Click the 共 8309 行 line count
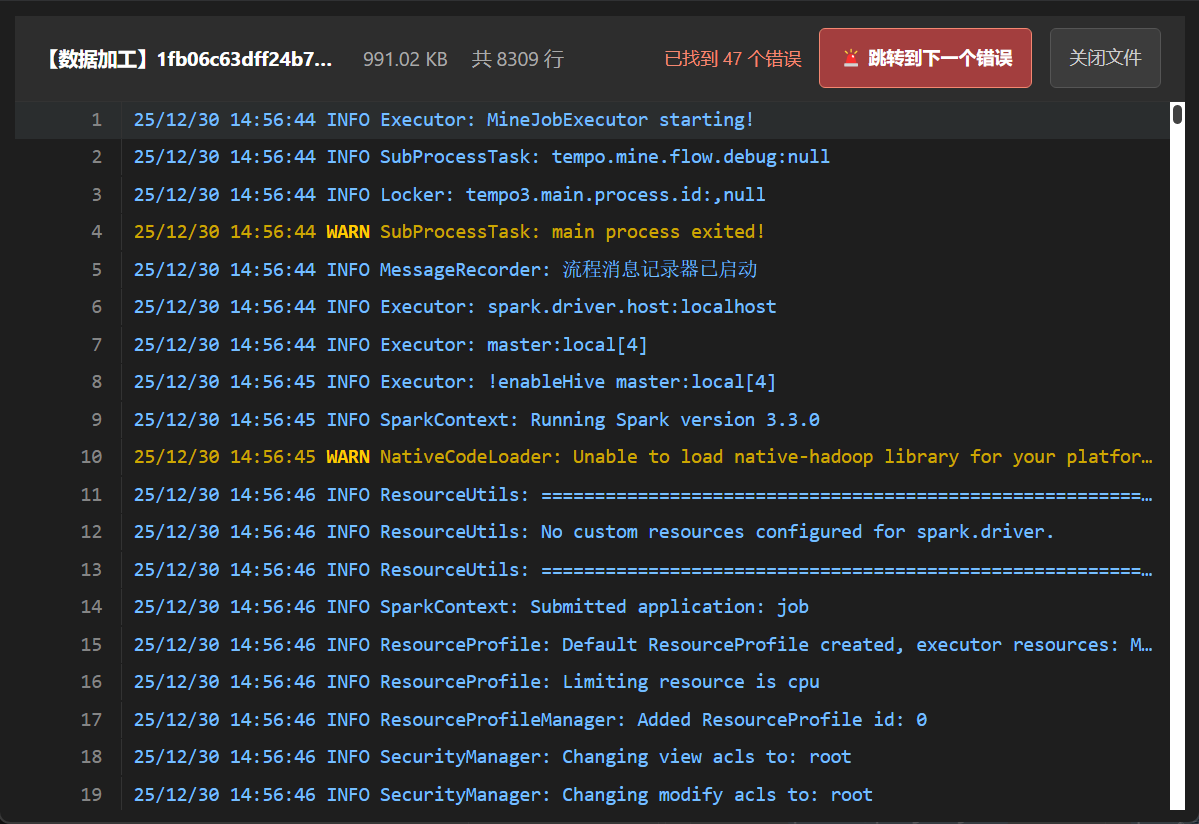Image resolution: width=1199 pixels, height=824 pixels. pyautogui.click(x=518, y=59)
